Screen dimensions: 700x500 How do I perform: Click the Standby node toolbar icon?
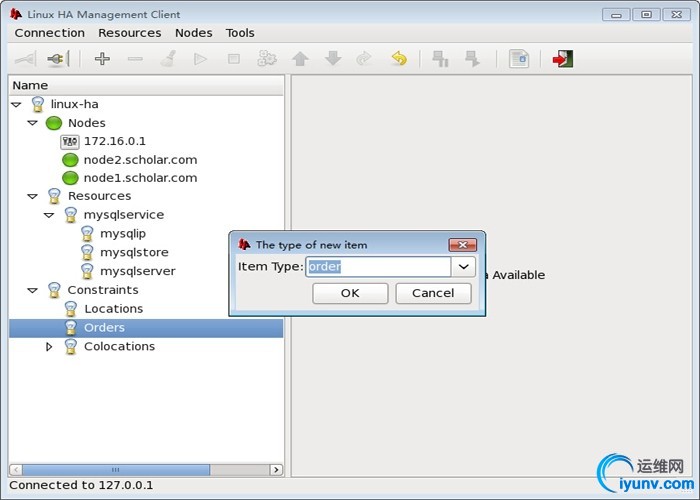point(440,59)
